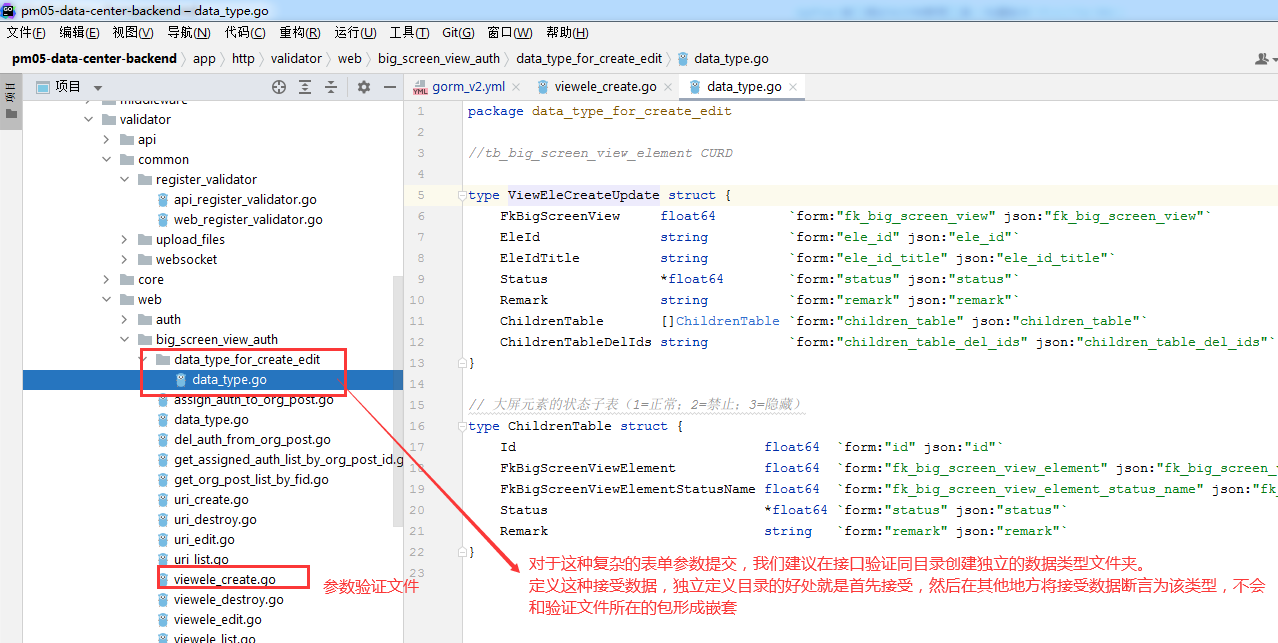The width and height of the screenshot is (1278, 643).
Task: Open project panel settings gear
Action: tap(364, 87)
